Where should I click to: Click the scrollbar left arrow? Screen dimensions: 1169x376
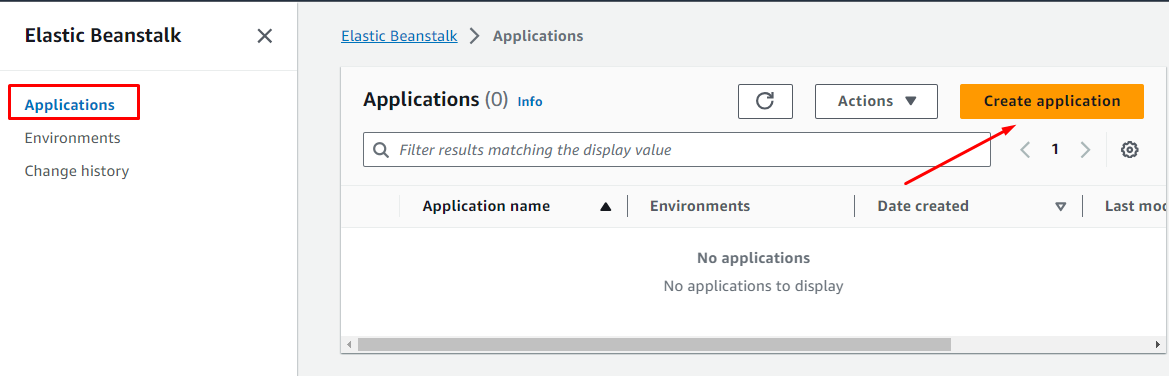click(348, 345)
